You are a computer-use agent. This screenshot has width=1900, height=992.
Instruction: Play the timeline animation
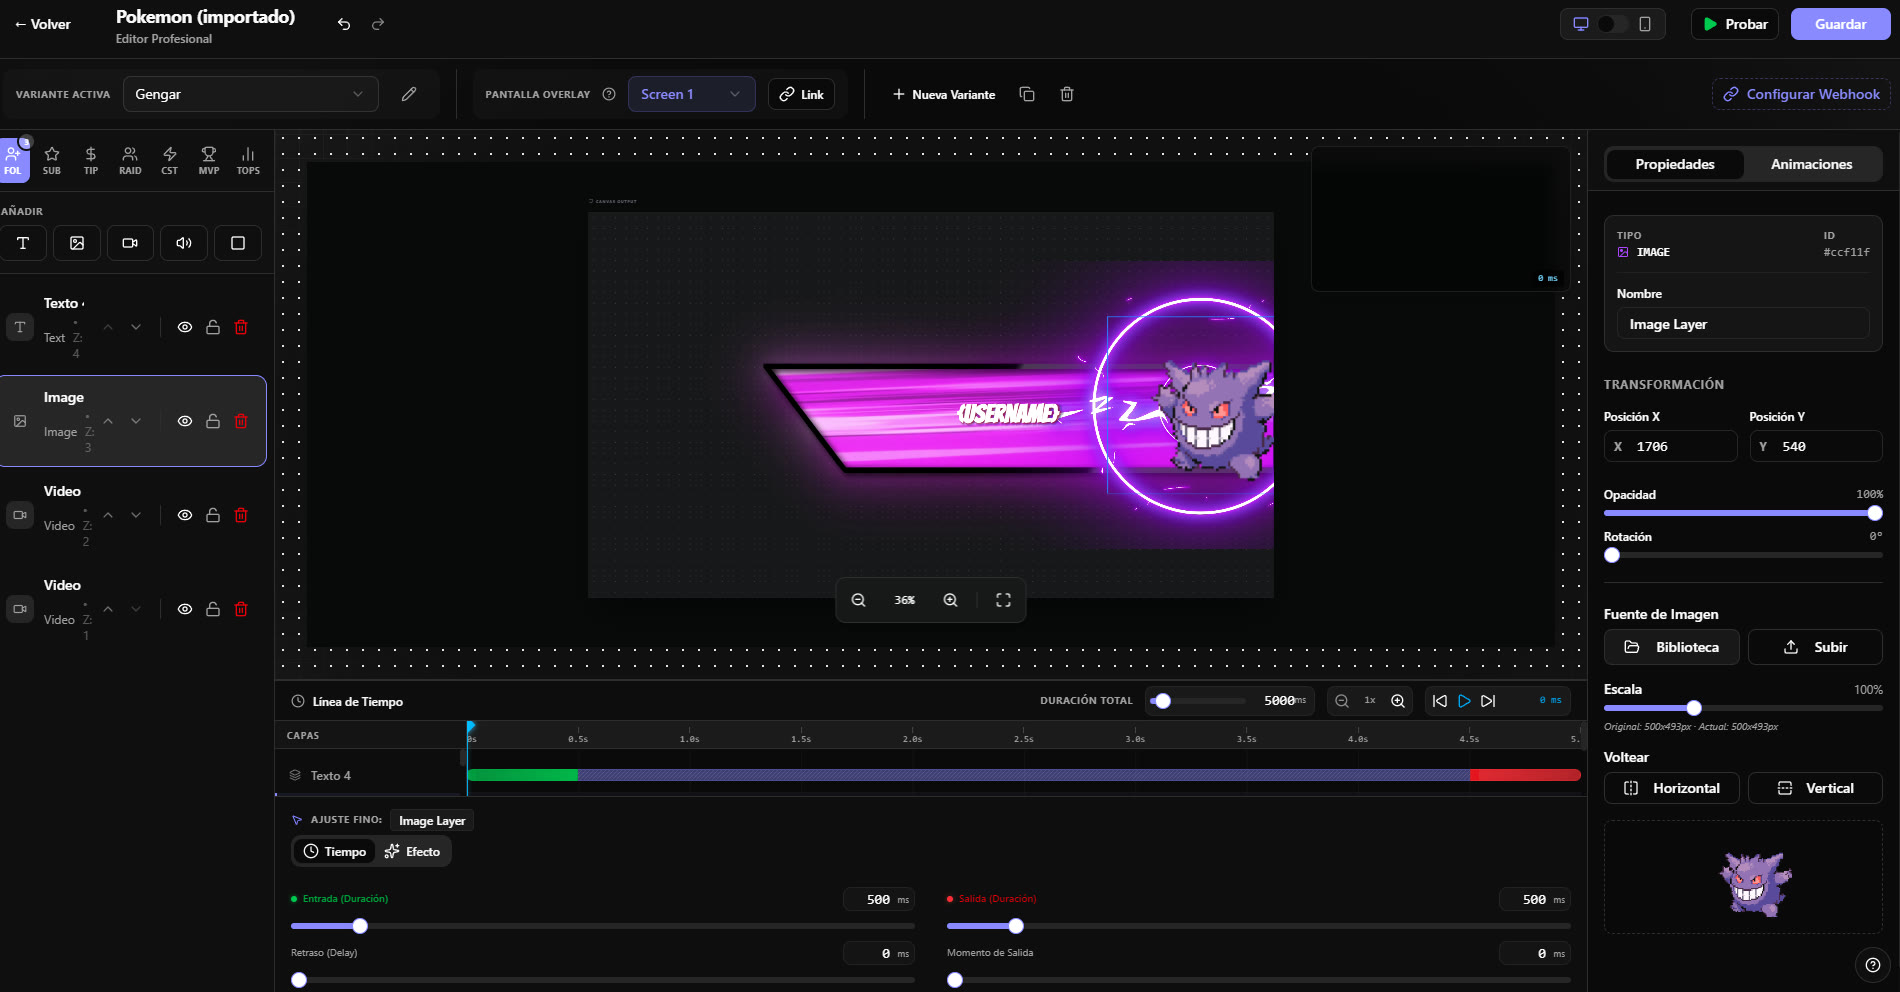1464,701
